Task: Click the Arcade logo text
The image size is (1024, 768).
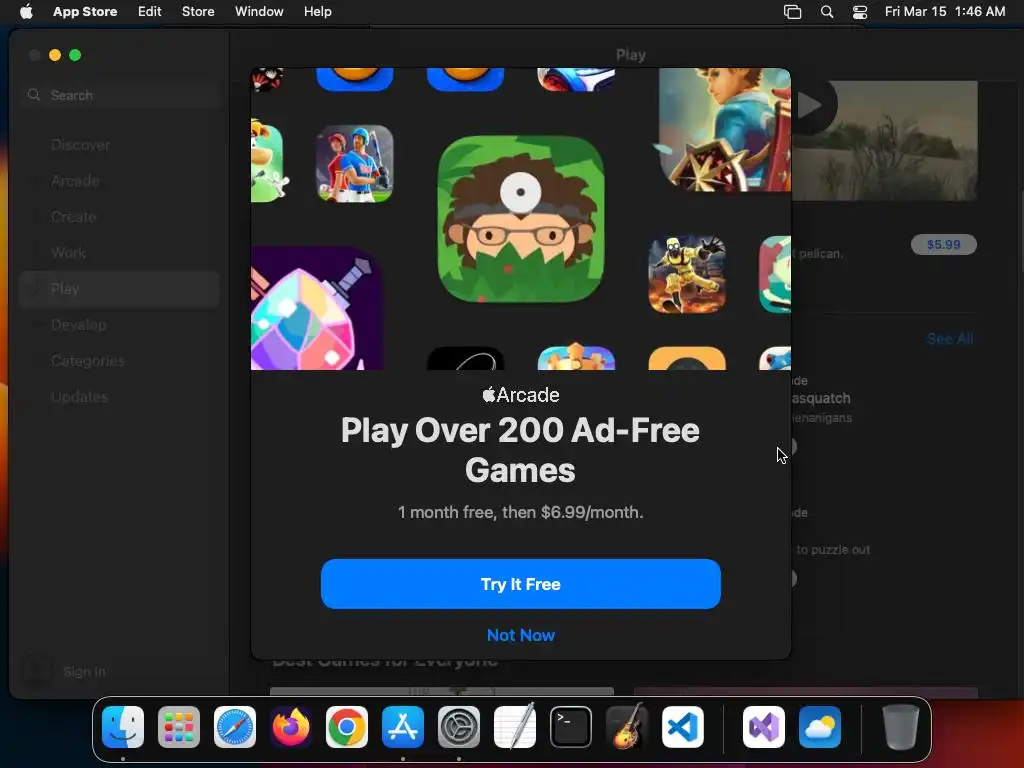Action: coord(520,394)
